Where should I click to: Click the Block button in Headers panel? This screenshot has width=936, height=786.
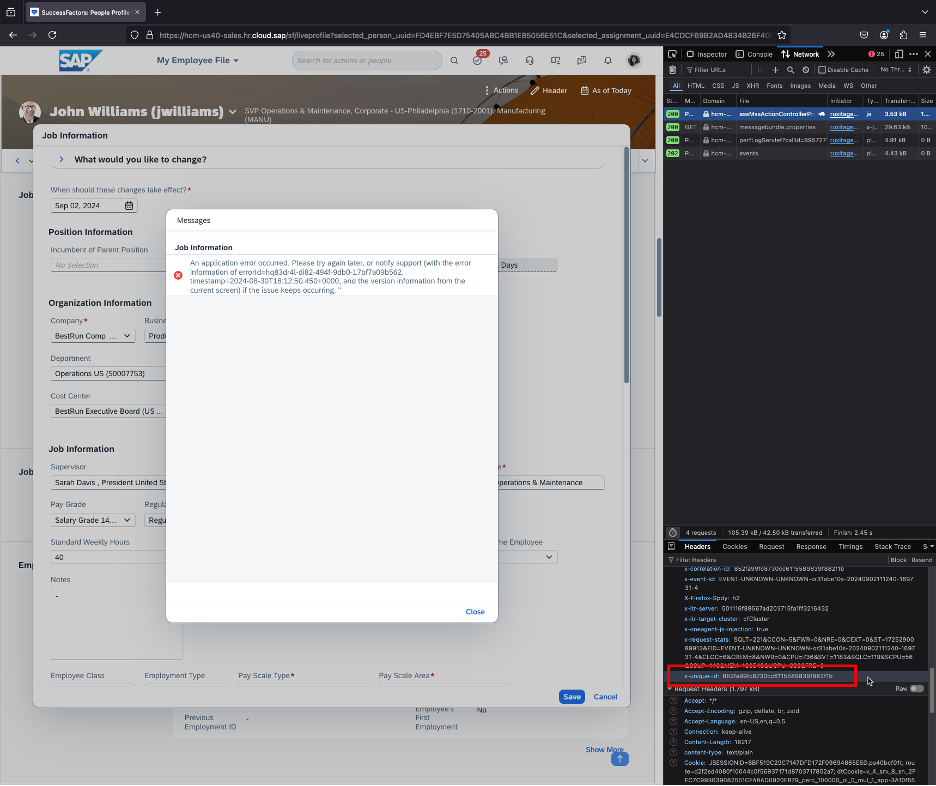click(898, 560)
